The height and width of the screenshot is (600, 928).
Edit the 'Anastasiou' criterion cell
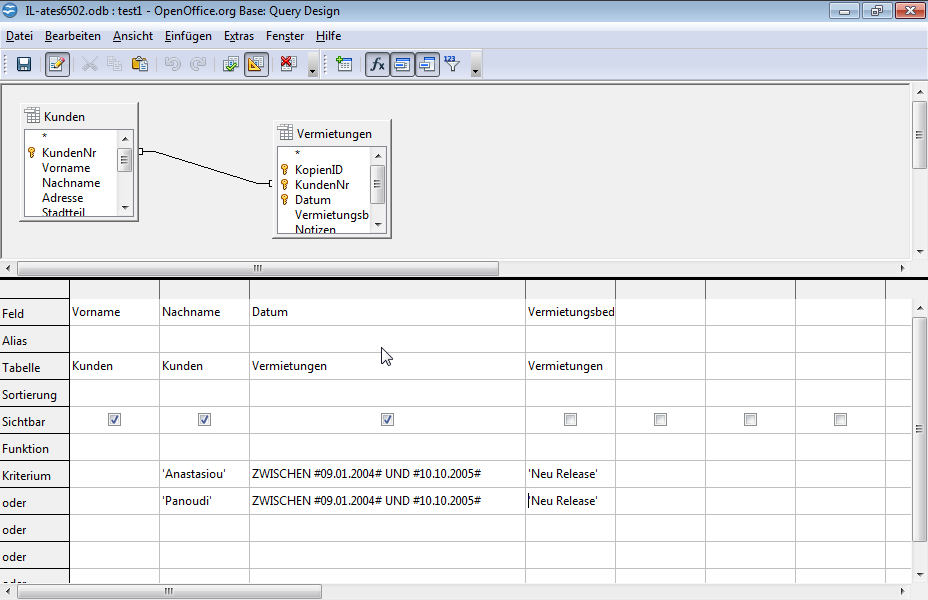(x=204, y=474)
